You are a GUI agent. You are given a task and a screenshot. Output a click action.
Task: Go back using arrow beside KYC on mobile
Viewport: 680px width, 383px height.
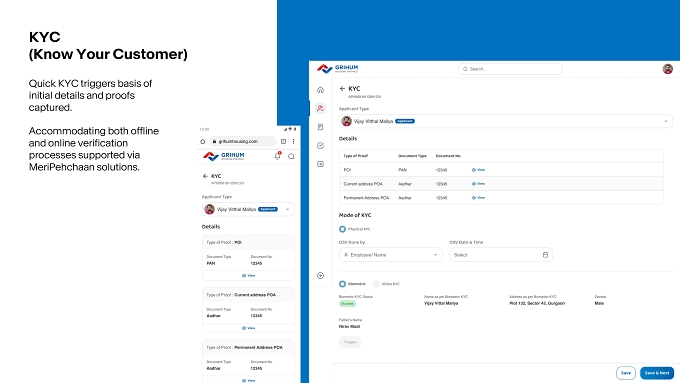[205, 176]
